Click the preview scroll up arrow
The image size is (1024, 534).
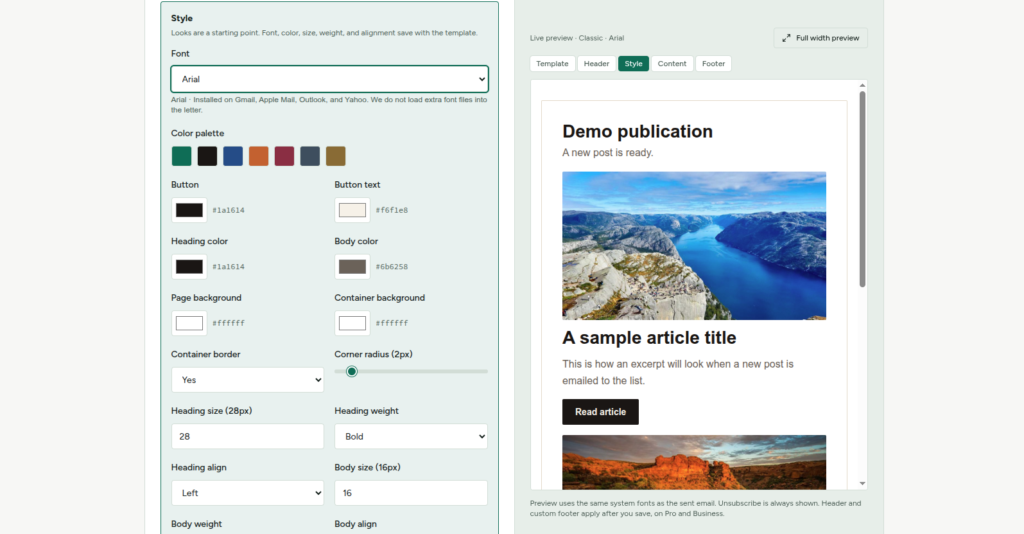coord(862,86)
